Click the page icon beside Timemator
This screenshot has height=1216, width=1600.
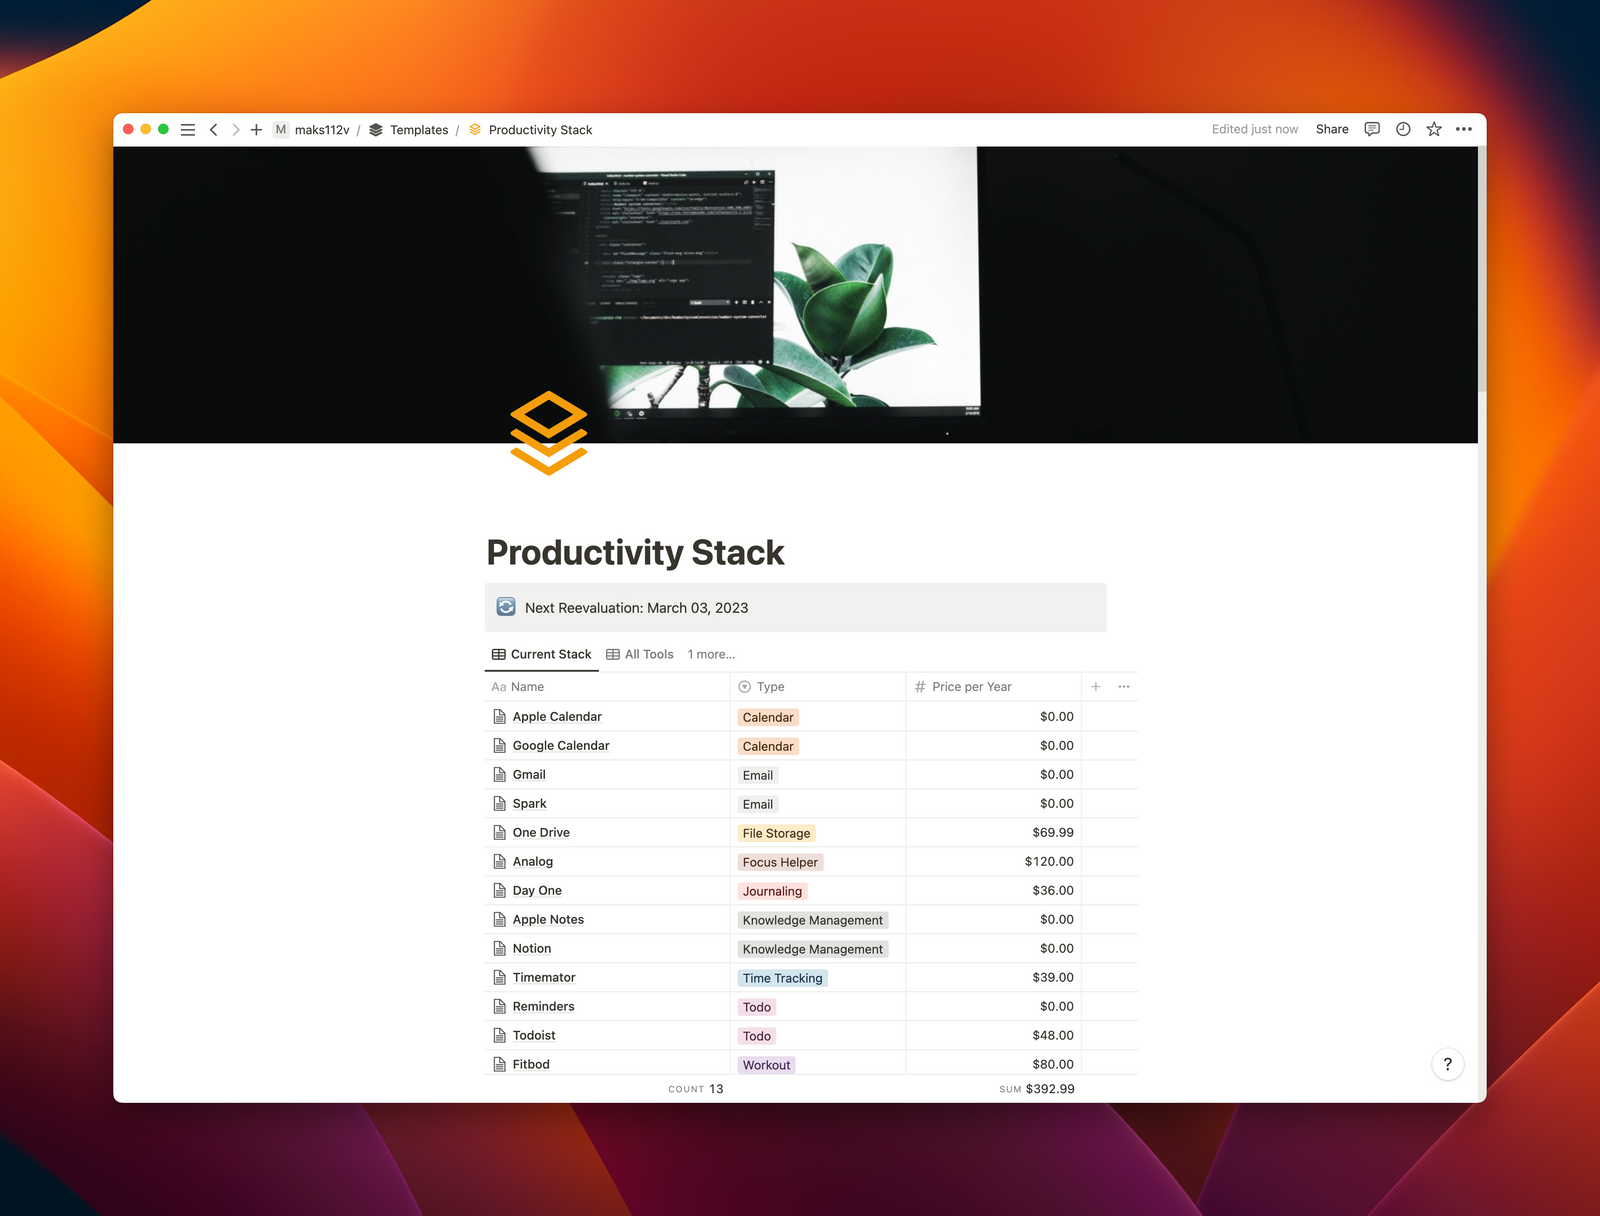[499, 977]
